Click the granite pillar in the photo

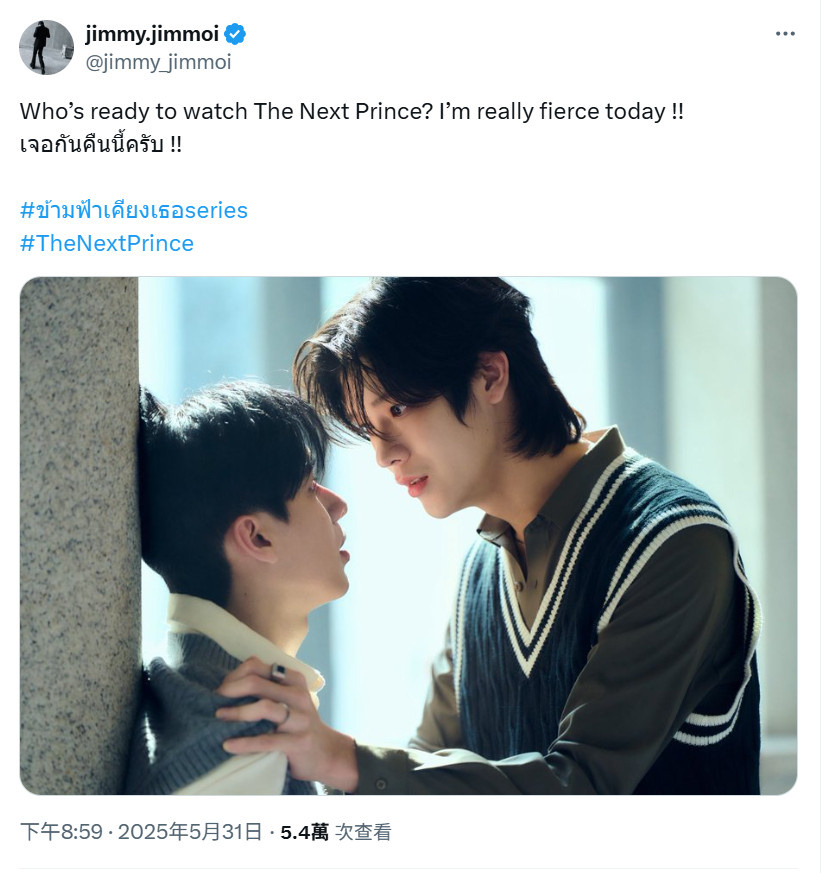pyautogui.click(x=79, y=535)
